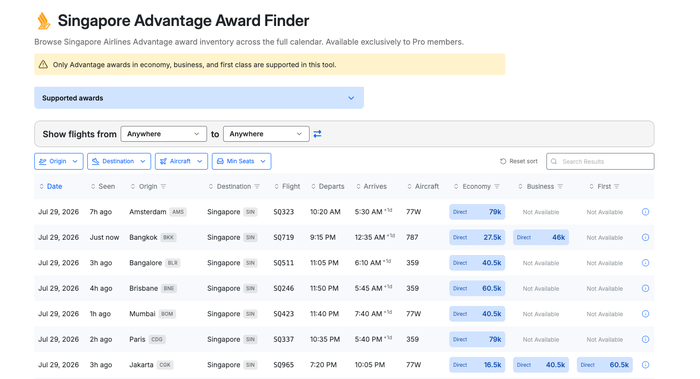Viewport: 700px width, 379px height.
Task: Sort table by Economy column
Action: tap(472, 187)
